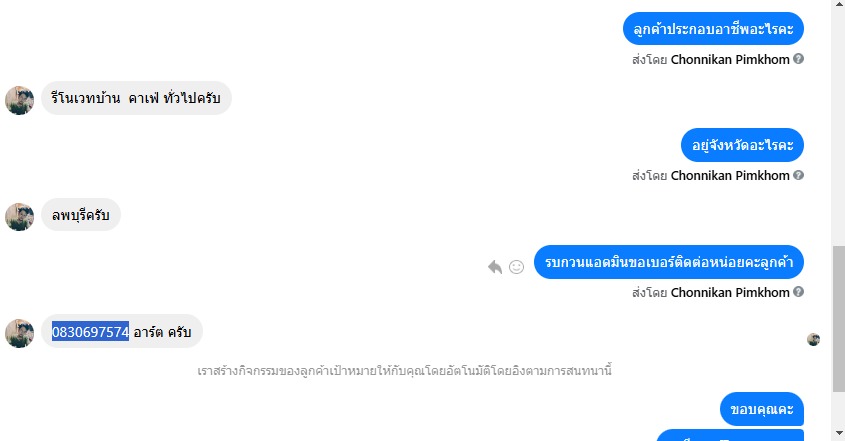
Task: Click help icon under "รบกวนแอดมิน" message
Action: pyautogui.click(x=798, y=293)
